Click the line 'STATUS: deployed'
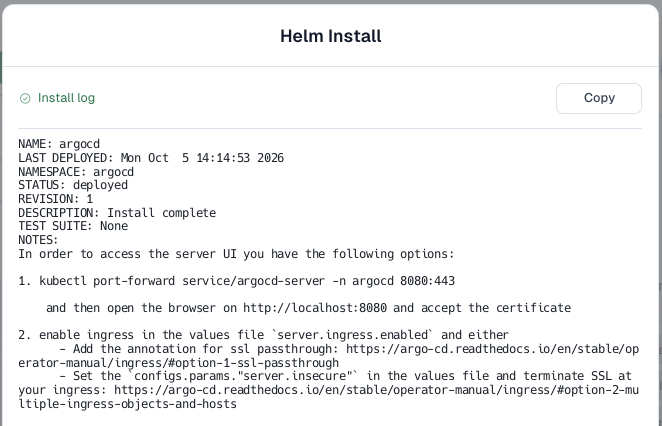The image size is (662, 426). coord(73,185)
